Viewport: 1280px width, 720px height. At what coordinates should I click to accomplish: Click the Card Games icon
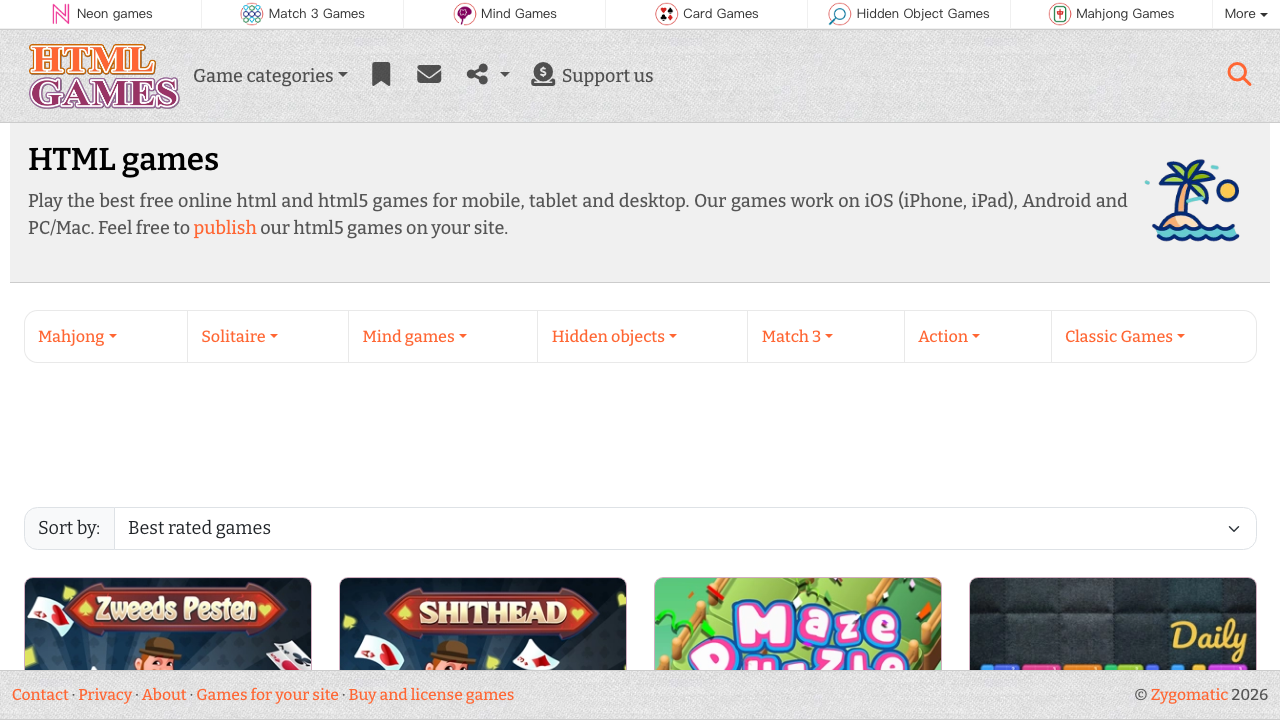[x=667, y=14]
